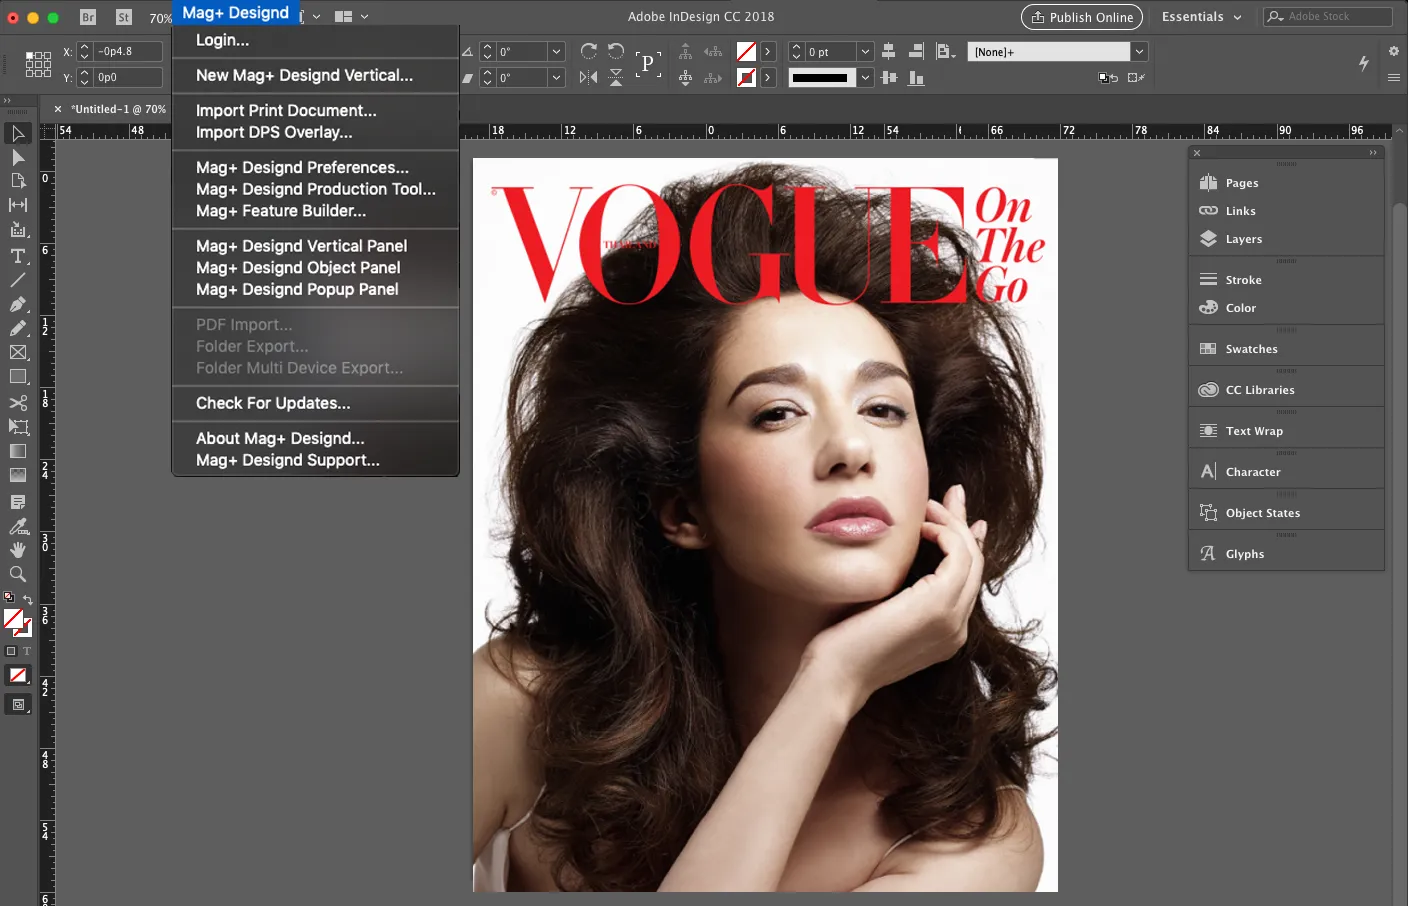The height and width of the screenshot is (906, 1408).
Task: Select the Note tool
Action: (18, 502)
